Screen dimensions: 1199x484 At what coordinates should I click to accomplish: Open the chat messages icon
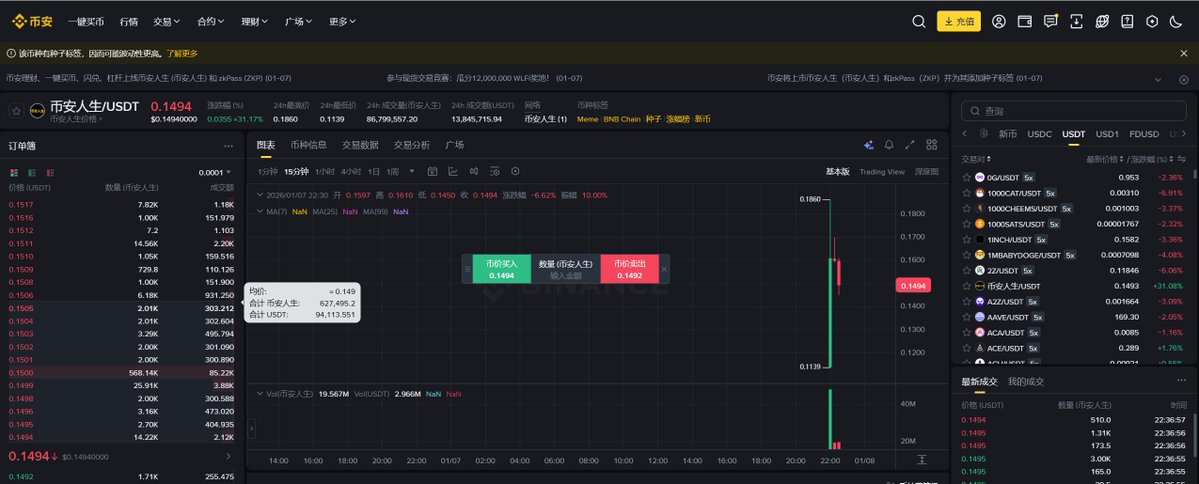[x=1051, y=21]
